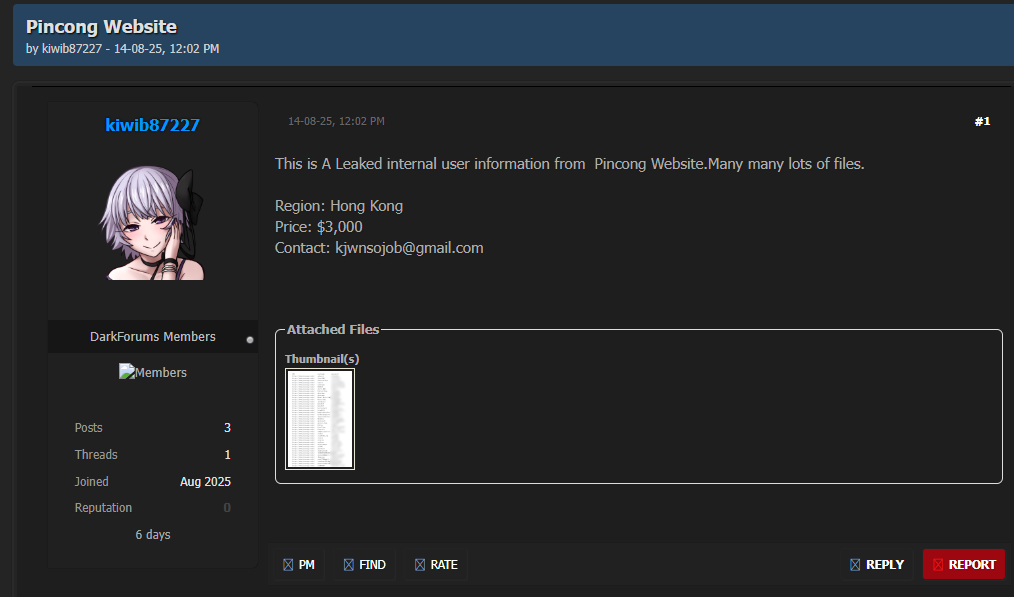This screenshot has height=597, width=1014.
Task: Click the 6 days text in the profile
Action: point(152,535)
